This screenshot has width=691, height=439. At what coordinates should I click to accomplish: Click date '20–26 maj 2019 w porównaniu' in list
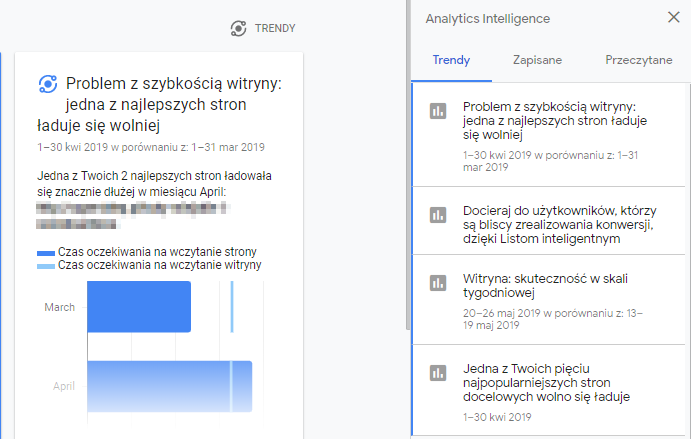click(x=553, y=319)
